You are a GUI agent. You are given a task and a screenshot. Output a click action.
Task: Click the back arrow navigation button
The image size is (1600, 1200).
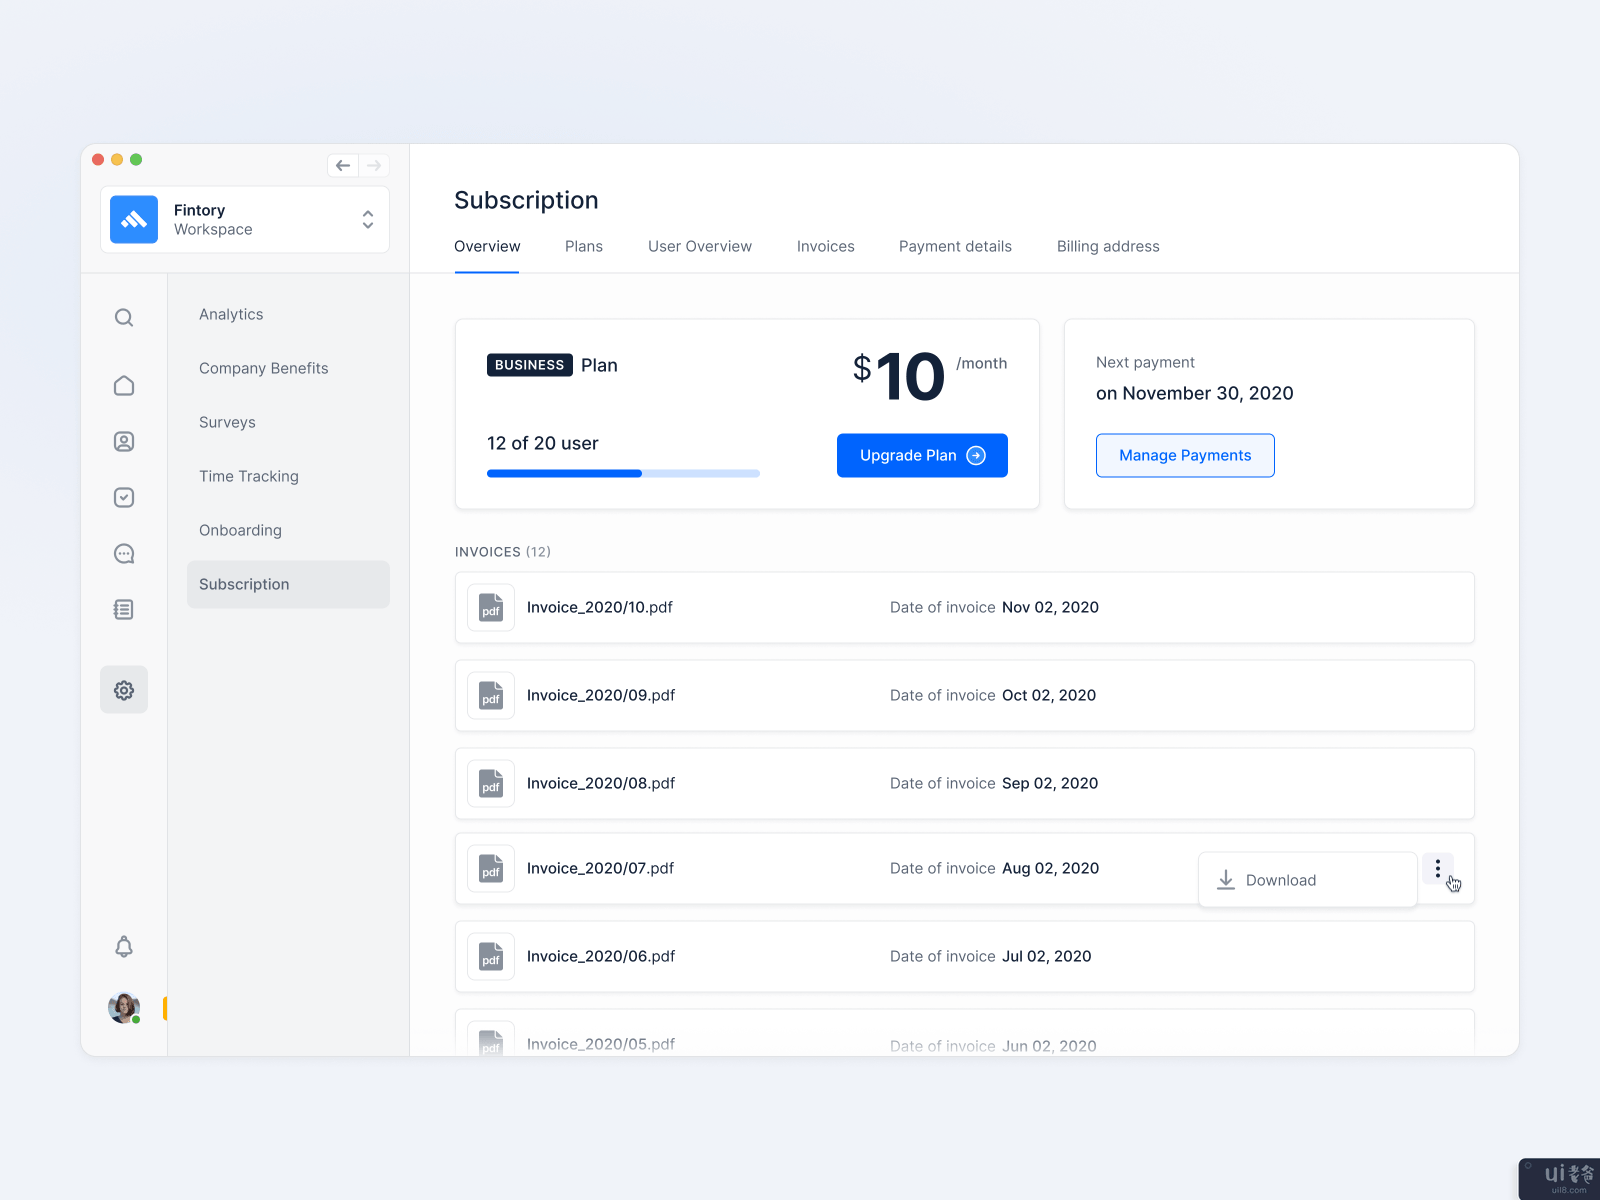(343, 166)
